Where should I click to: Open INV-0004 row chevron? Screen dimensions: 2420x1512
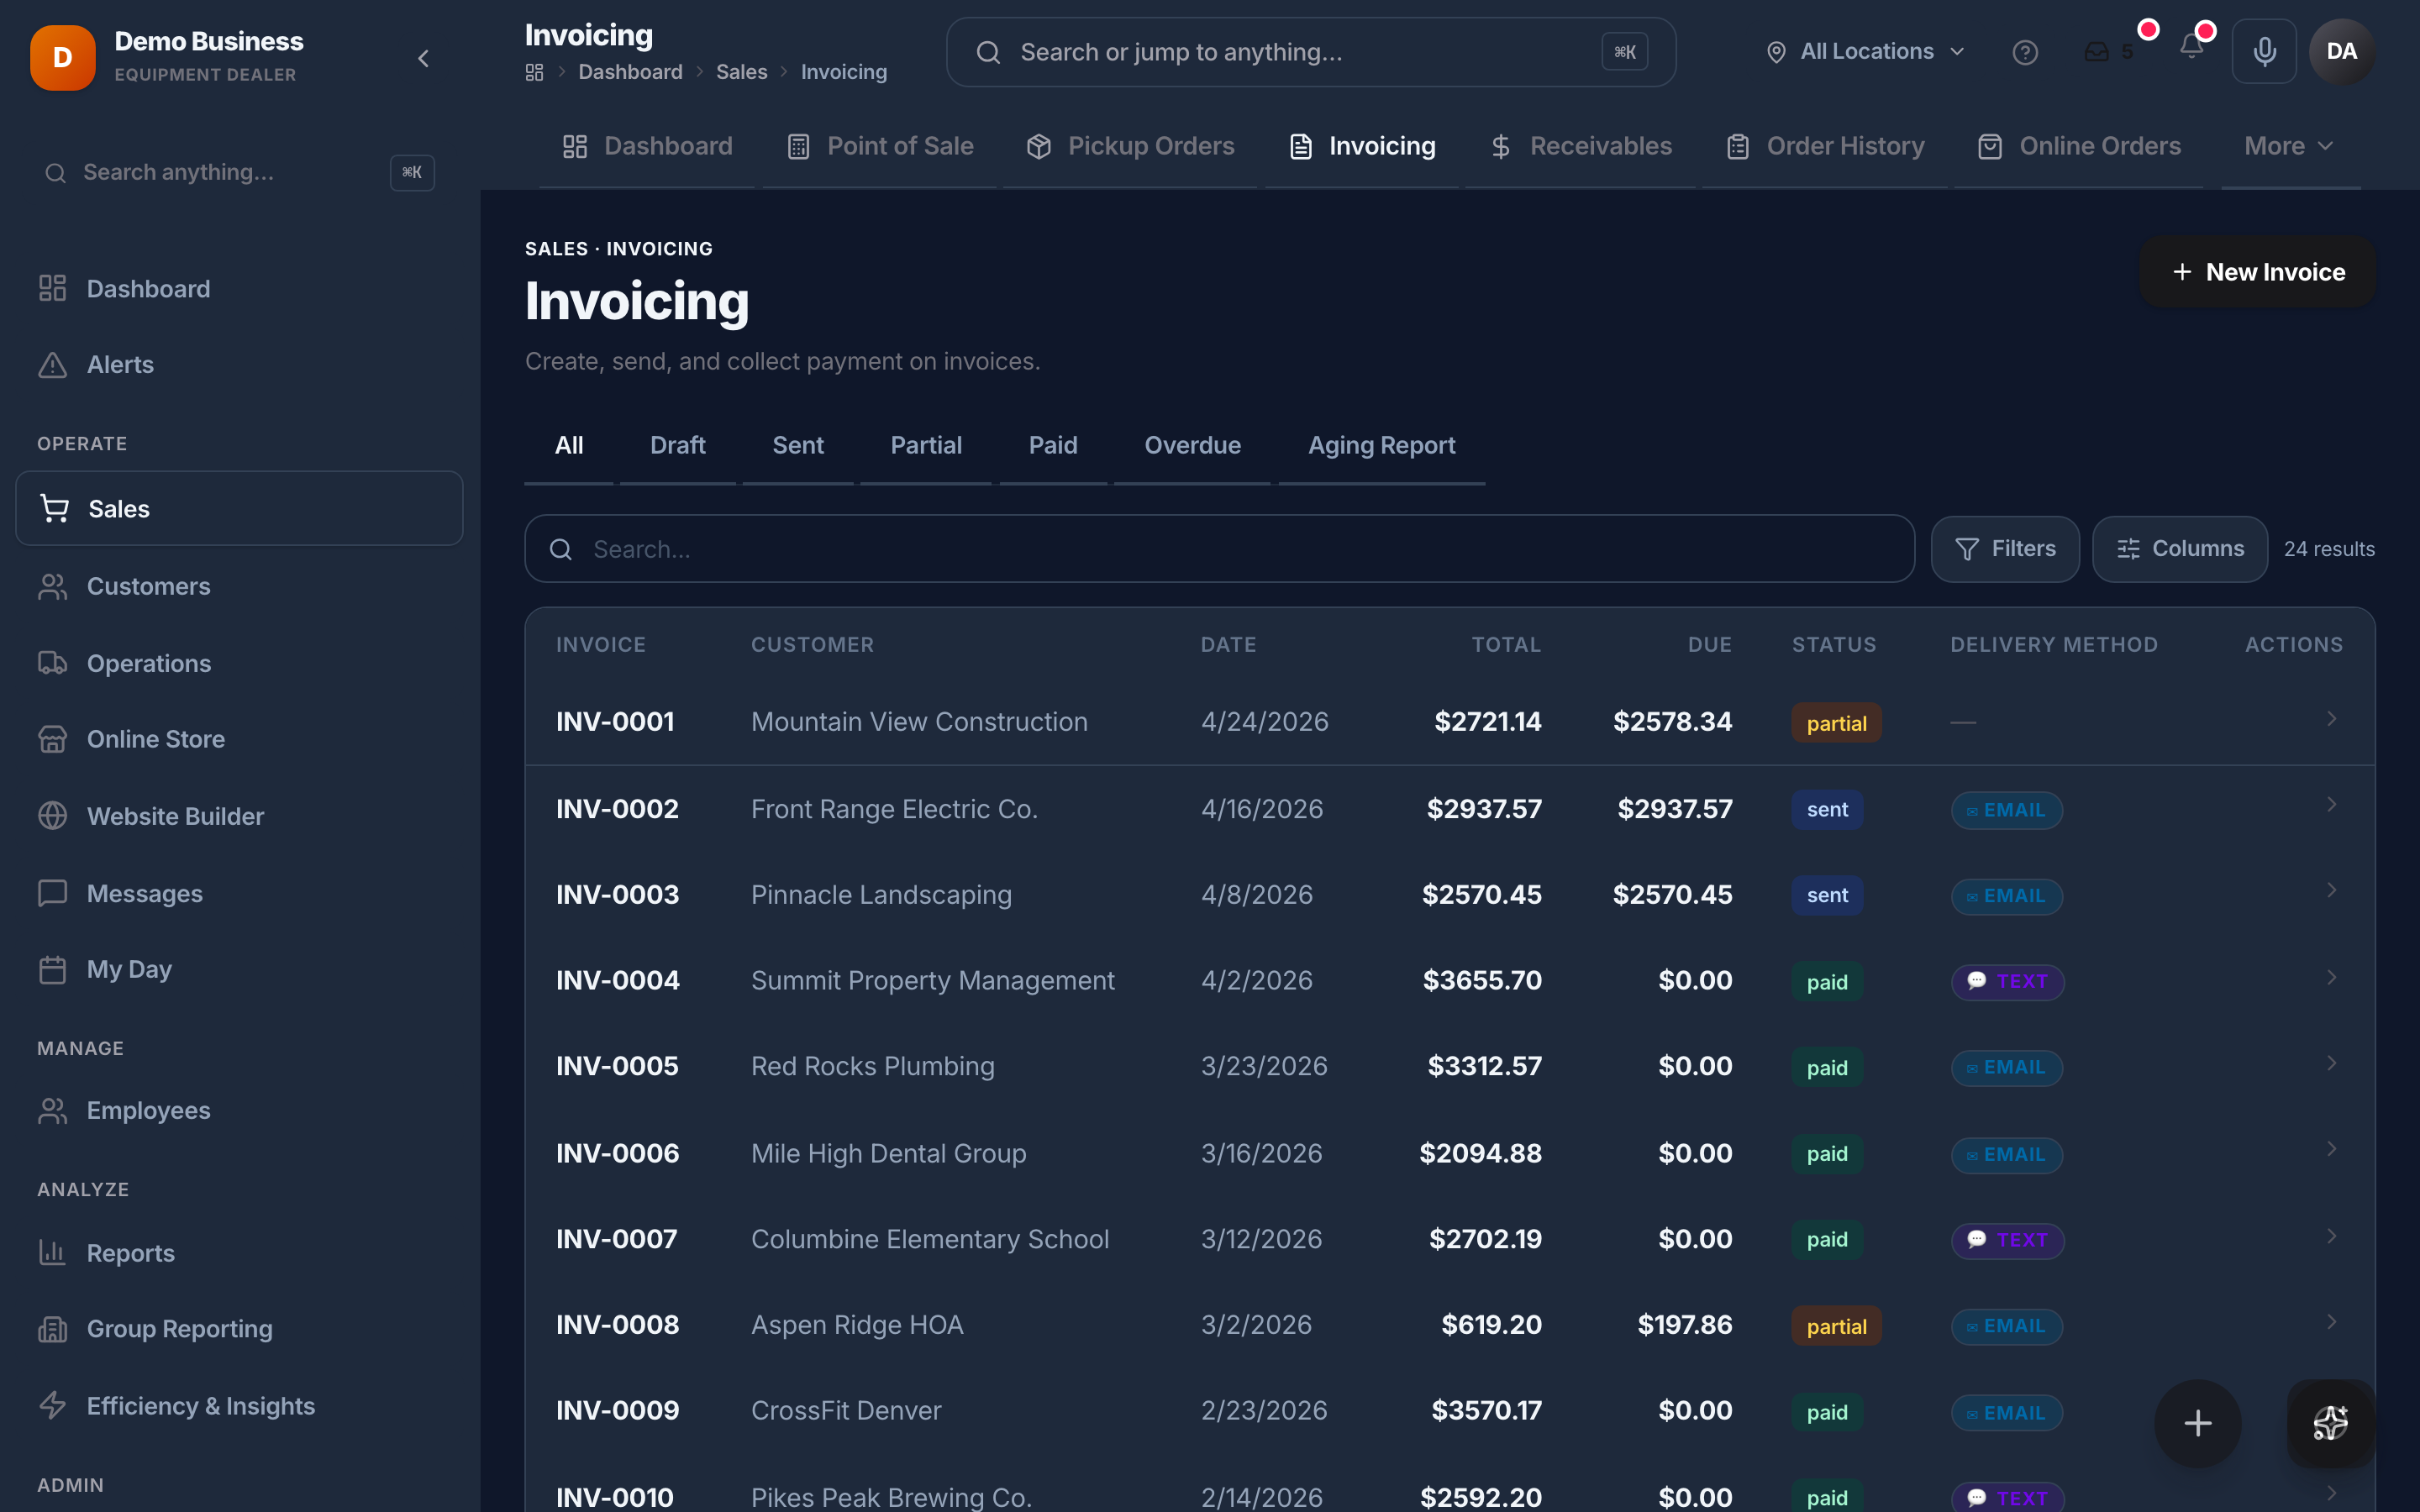click(x=2331, y=978)
